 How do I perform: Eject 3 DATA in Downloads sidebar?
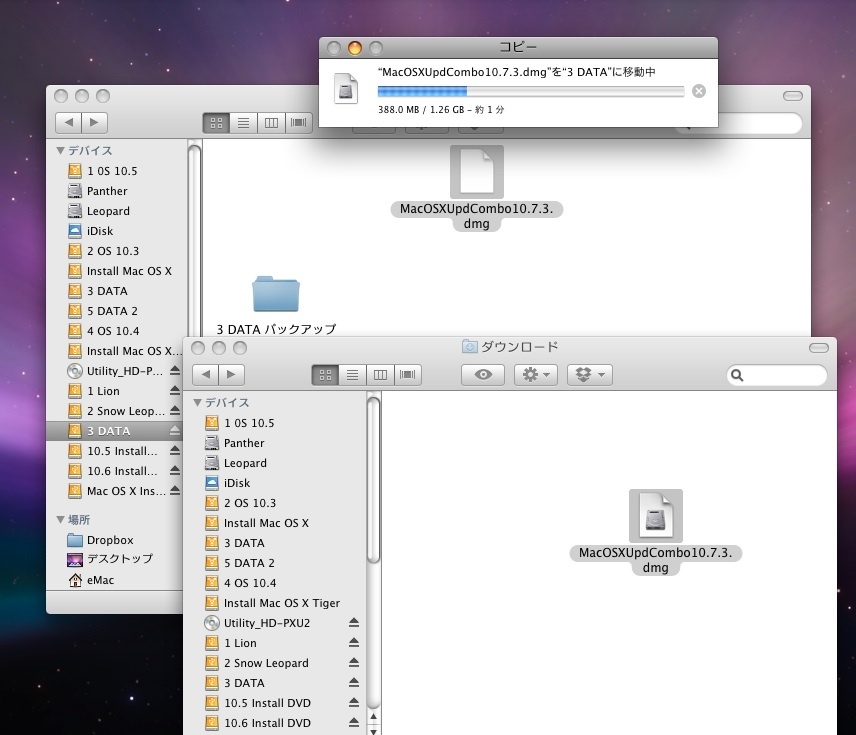[x=354, y=683]
